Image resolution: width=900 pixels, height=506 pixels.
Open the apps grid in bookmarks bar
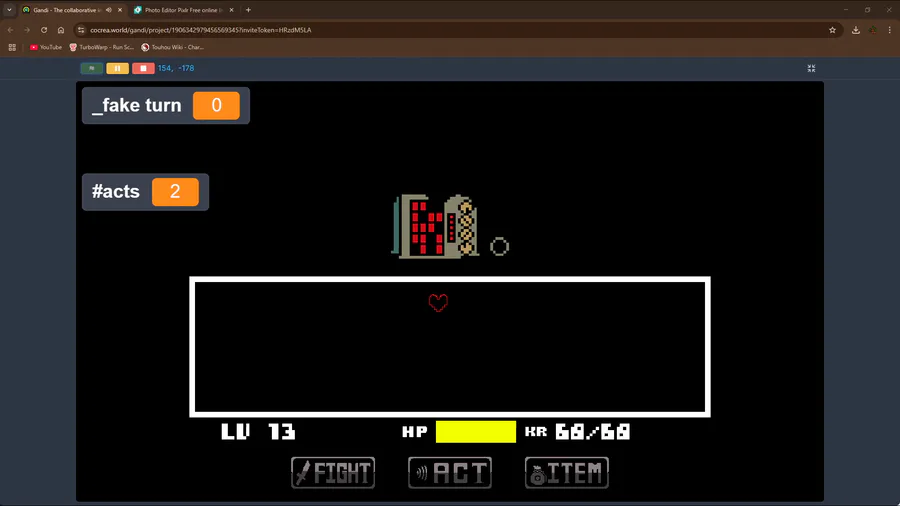(x=12, y=47)
